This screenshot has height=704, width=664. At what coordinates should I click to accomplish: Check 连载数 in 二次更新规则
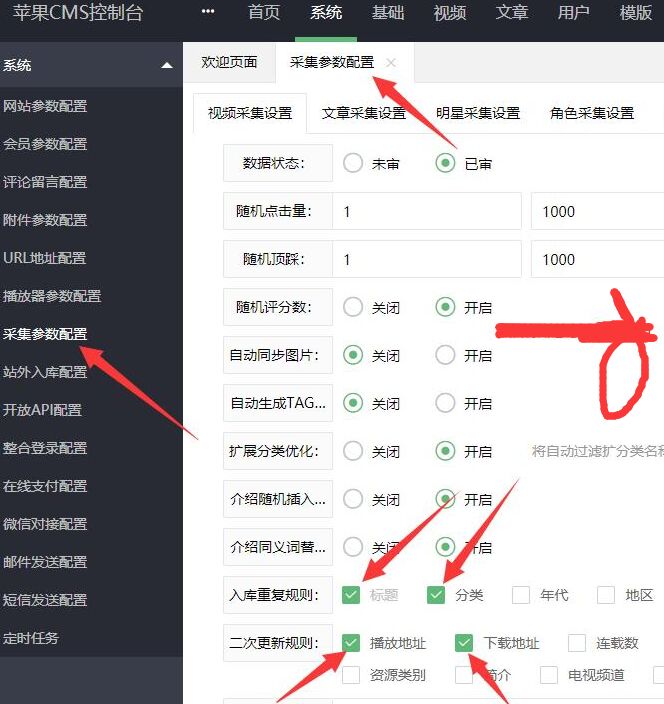[x=577, y=643]
